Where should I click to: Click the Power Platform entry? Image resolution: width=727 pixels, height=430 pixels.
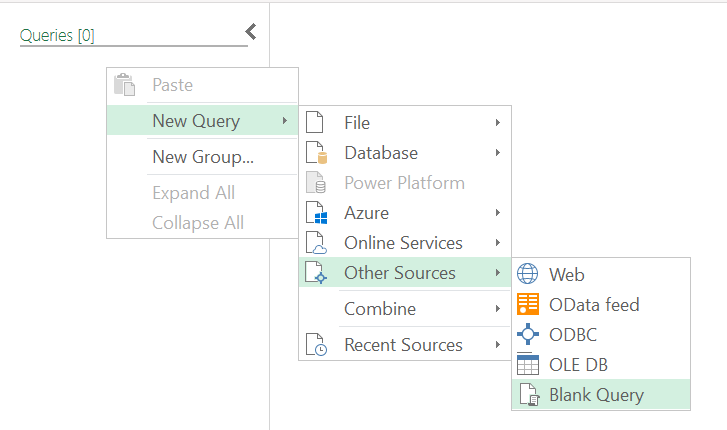[405, 183]
